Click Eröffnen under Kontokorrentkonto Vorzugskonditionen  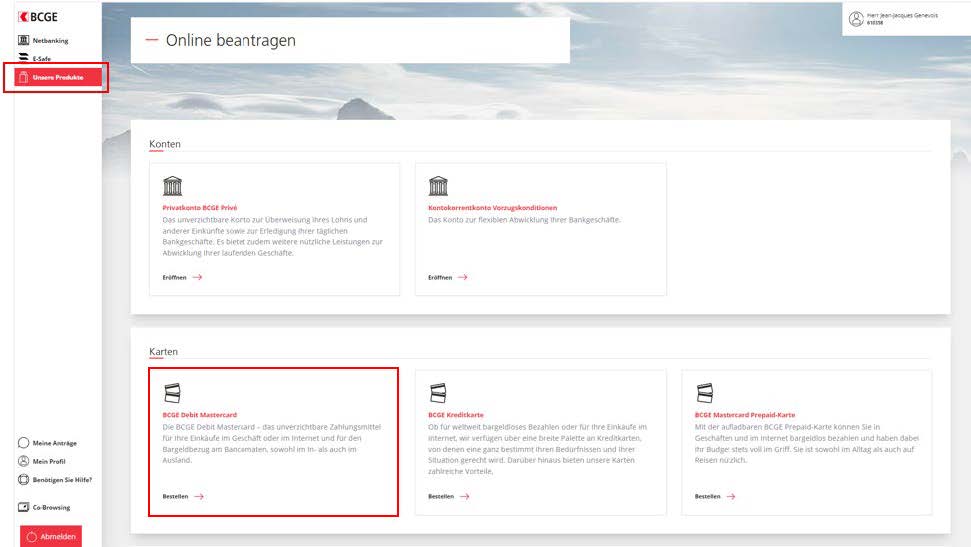point(440,278)
